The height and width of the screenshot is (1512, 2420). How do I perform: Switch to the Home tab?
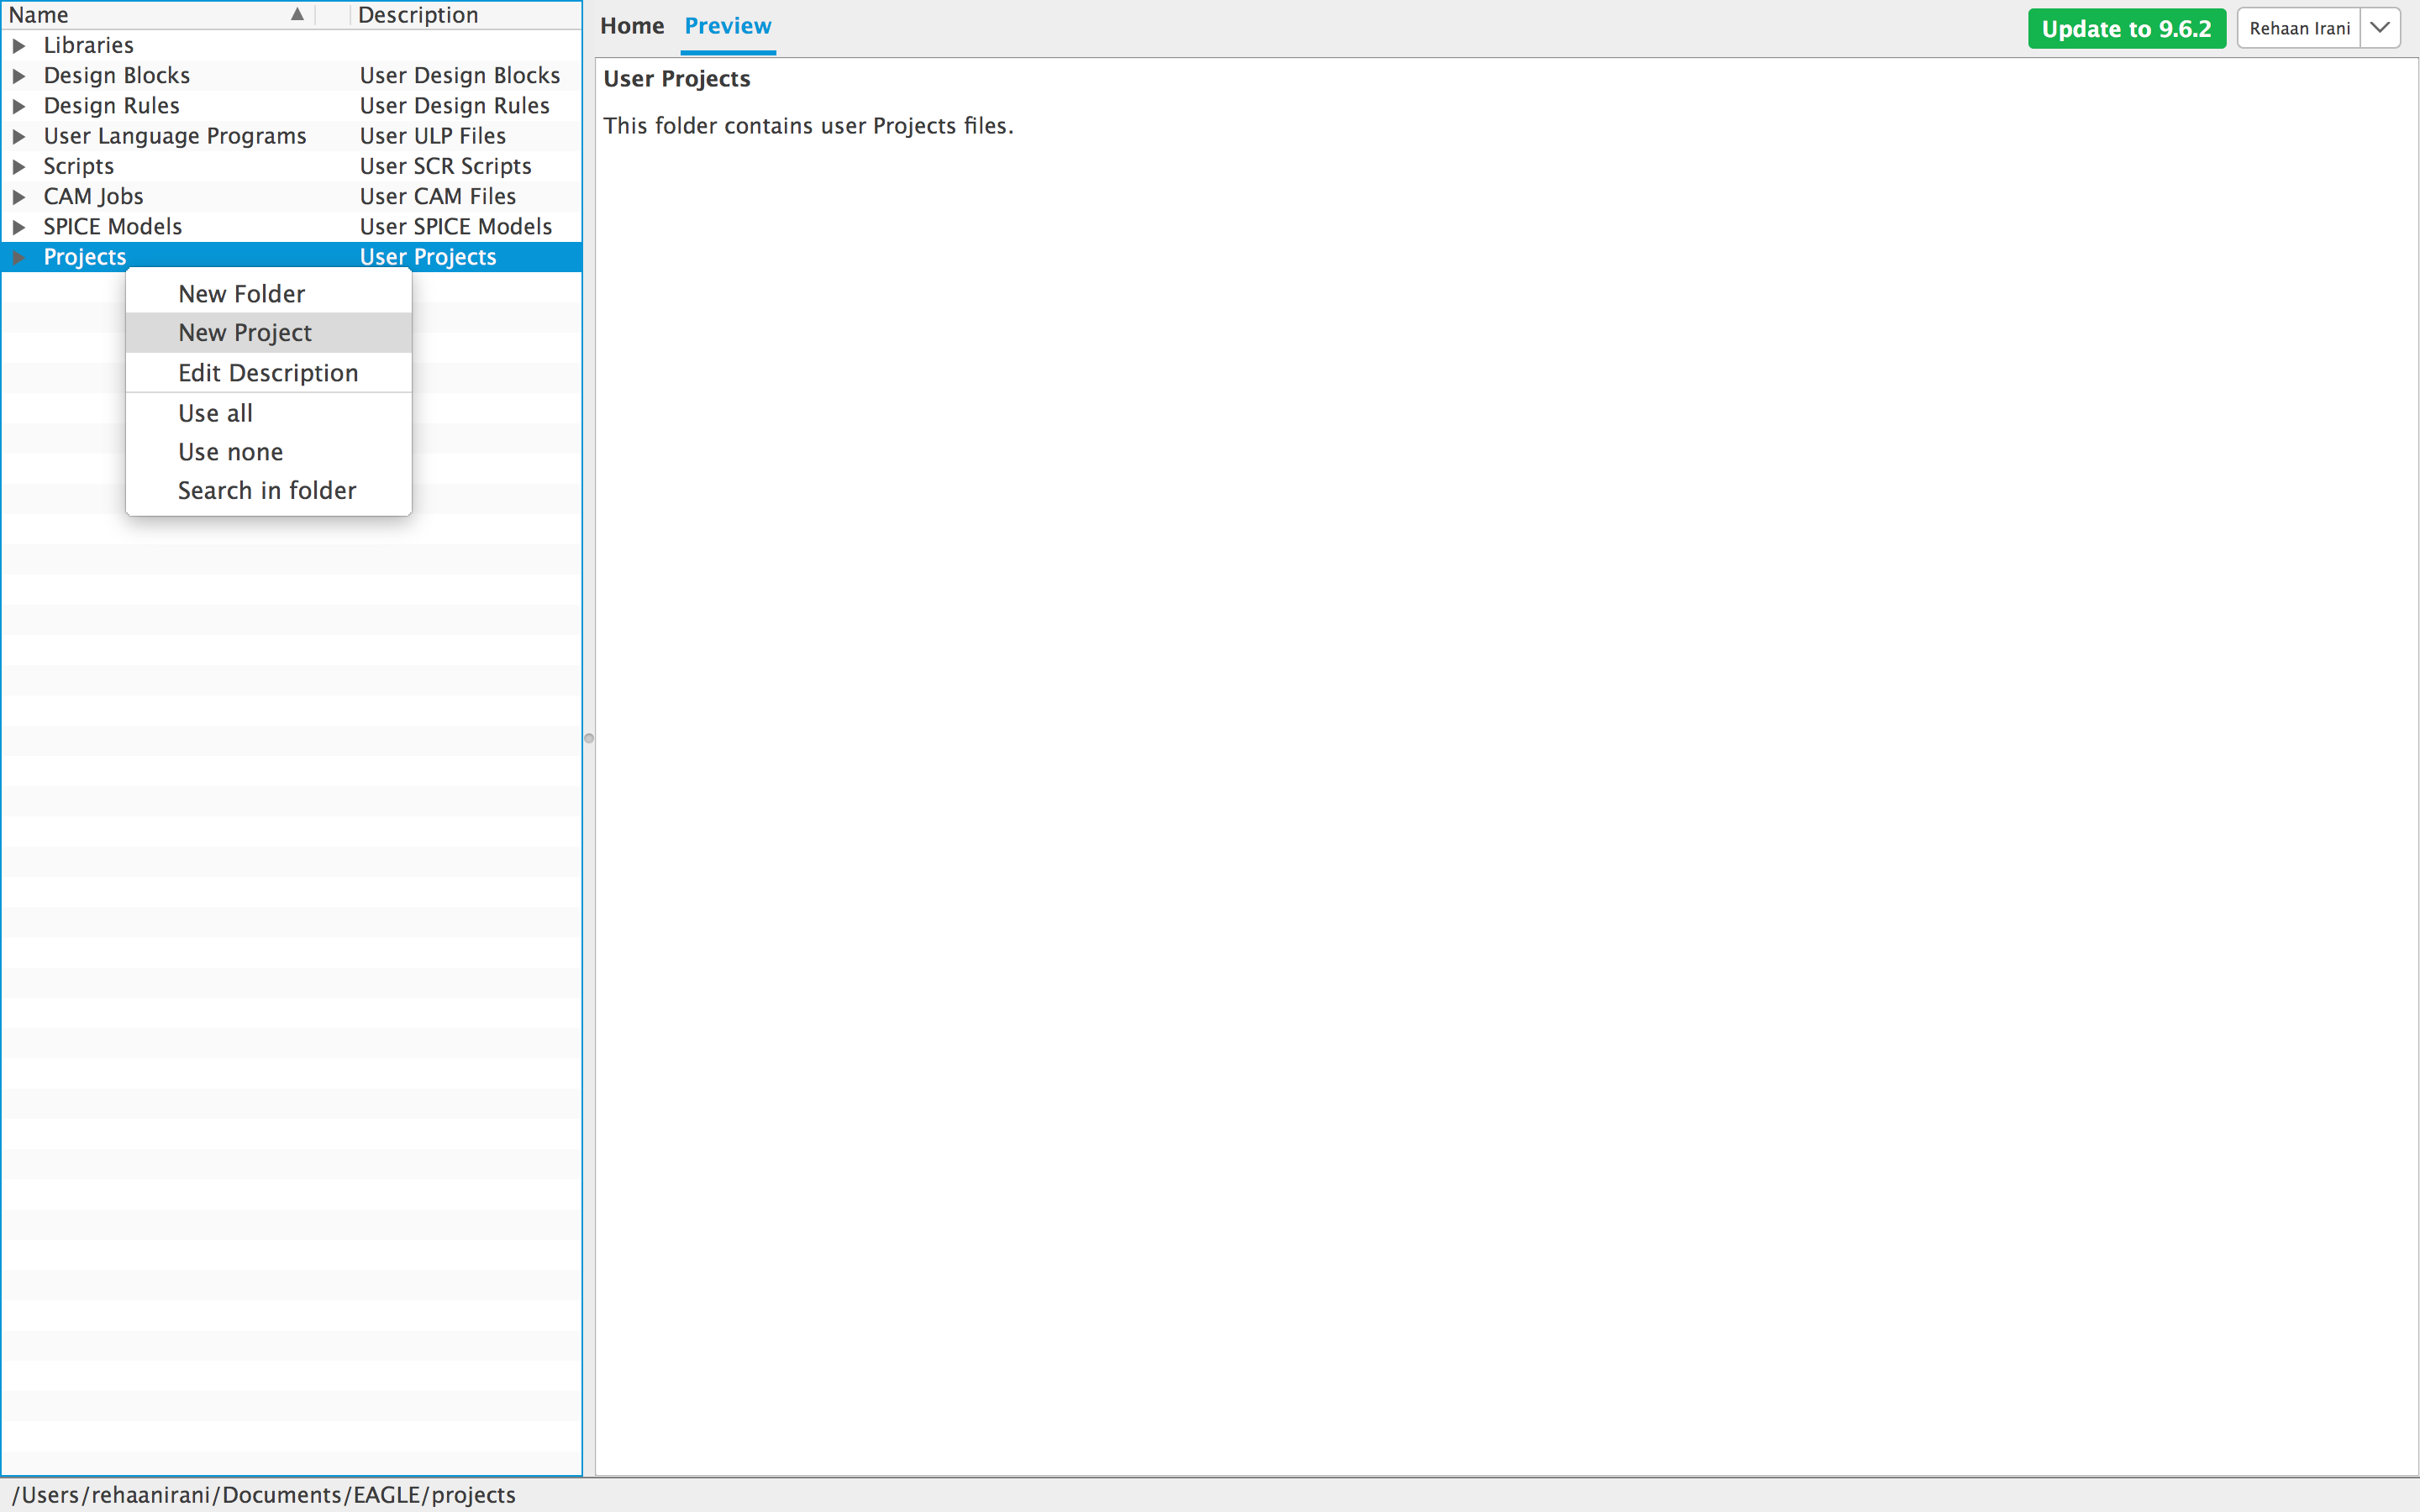pos(632,26)
